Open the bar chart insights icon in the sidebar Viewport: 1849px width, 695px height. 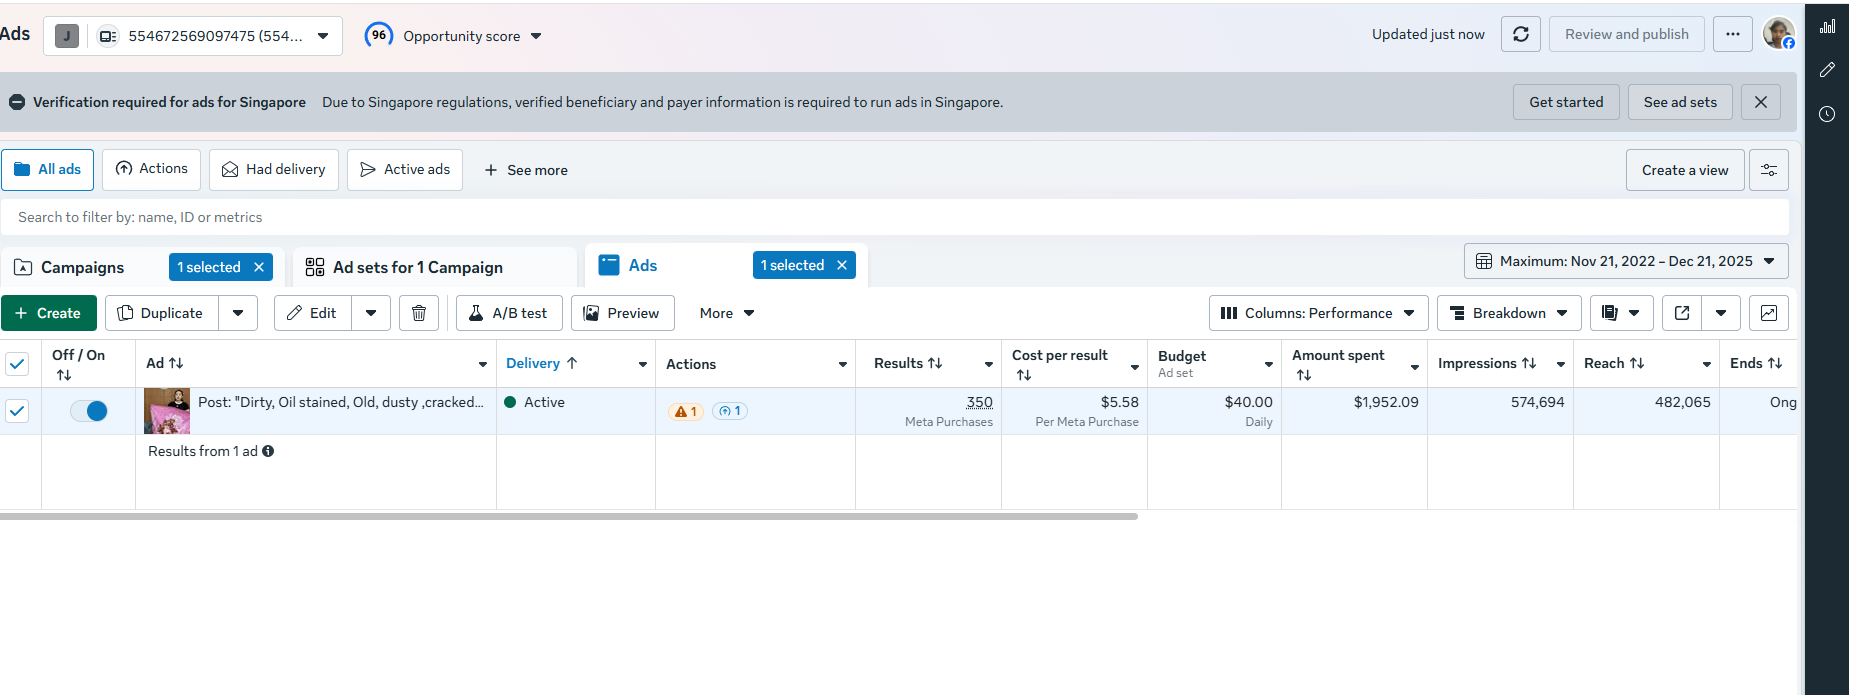(x=1827, y=26)
